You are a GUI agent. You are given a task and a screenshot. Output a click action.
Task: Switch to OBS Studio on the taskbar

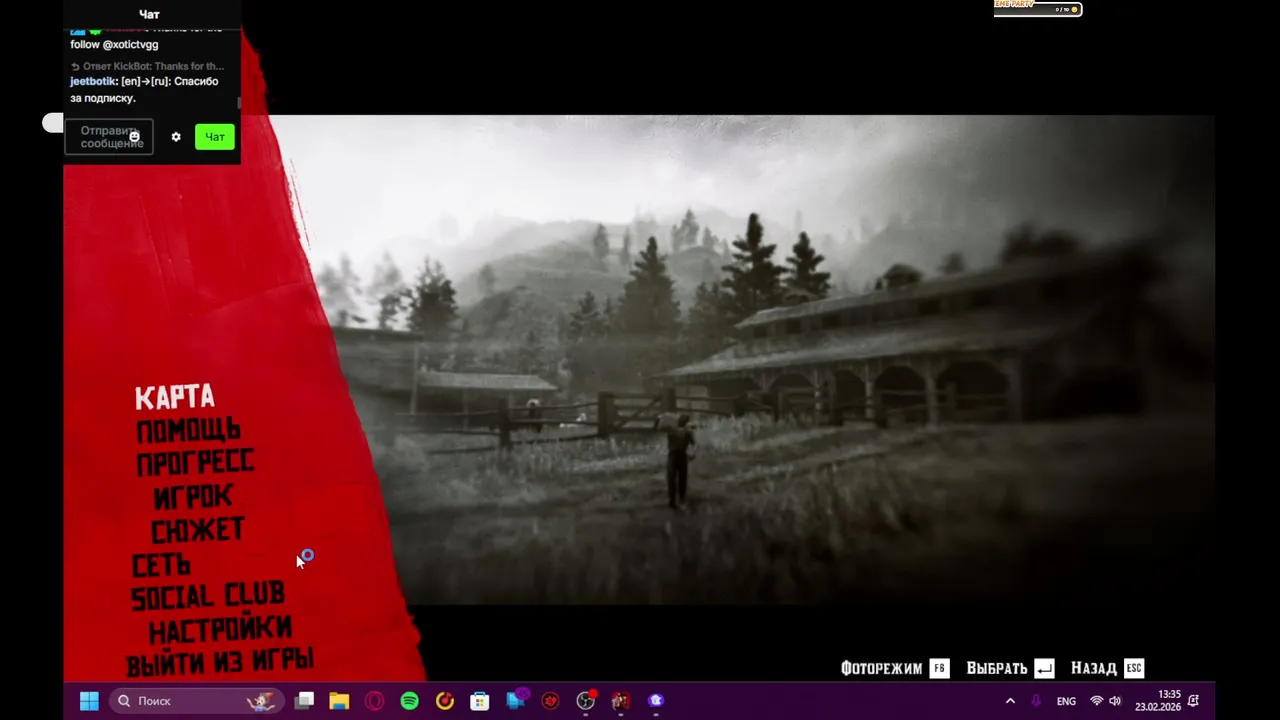pos(586,701)
